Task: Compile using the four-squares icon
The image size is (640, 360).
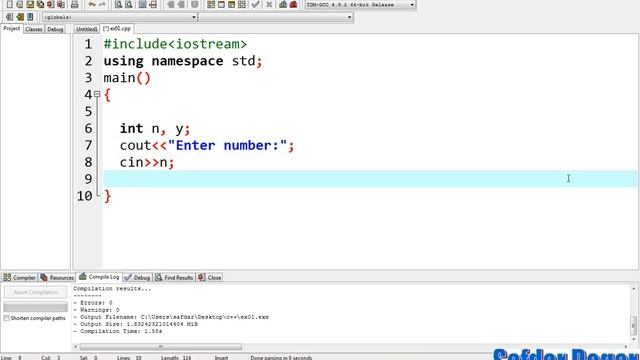Action: tap(211, 4)
